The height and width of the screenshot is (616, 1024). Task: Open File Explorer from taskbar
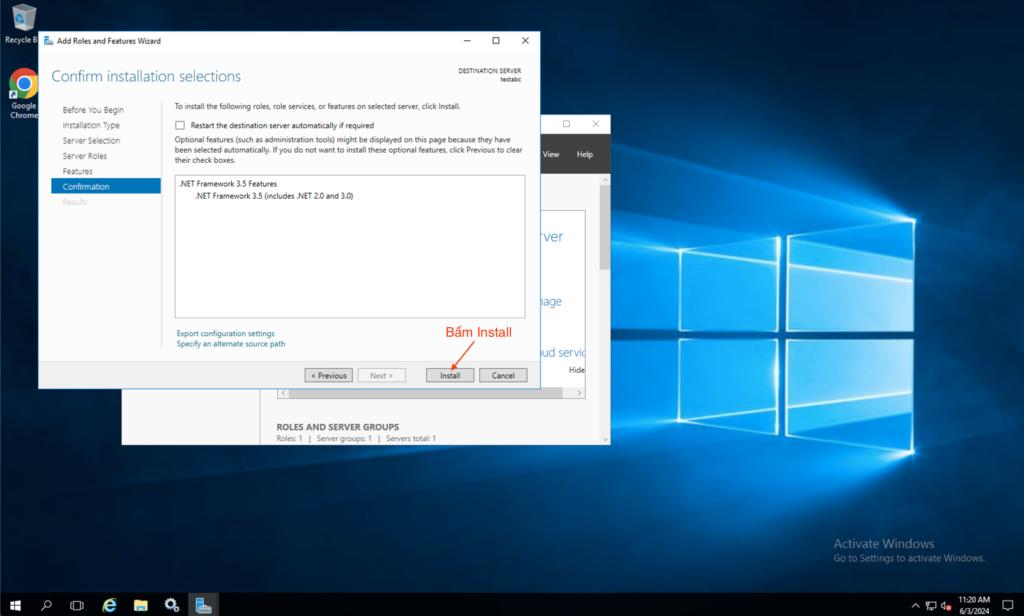[141, 604]
